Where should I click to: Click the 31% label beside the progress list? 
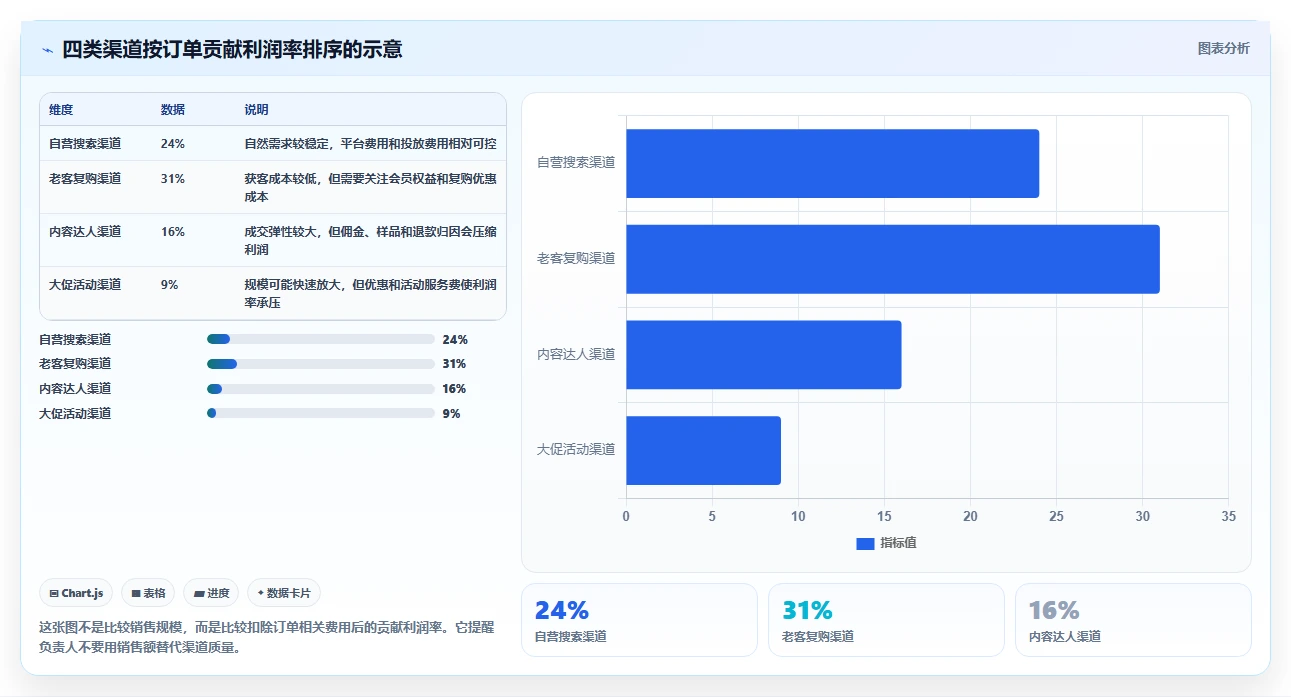454,364
